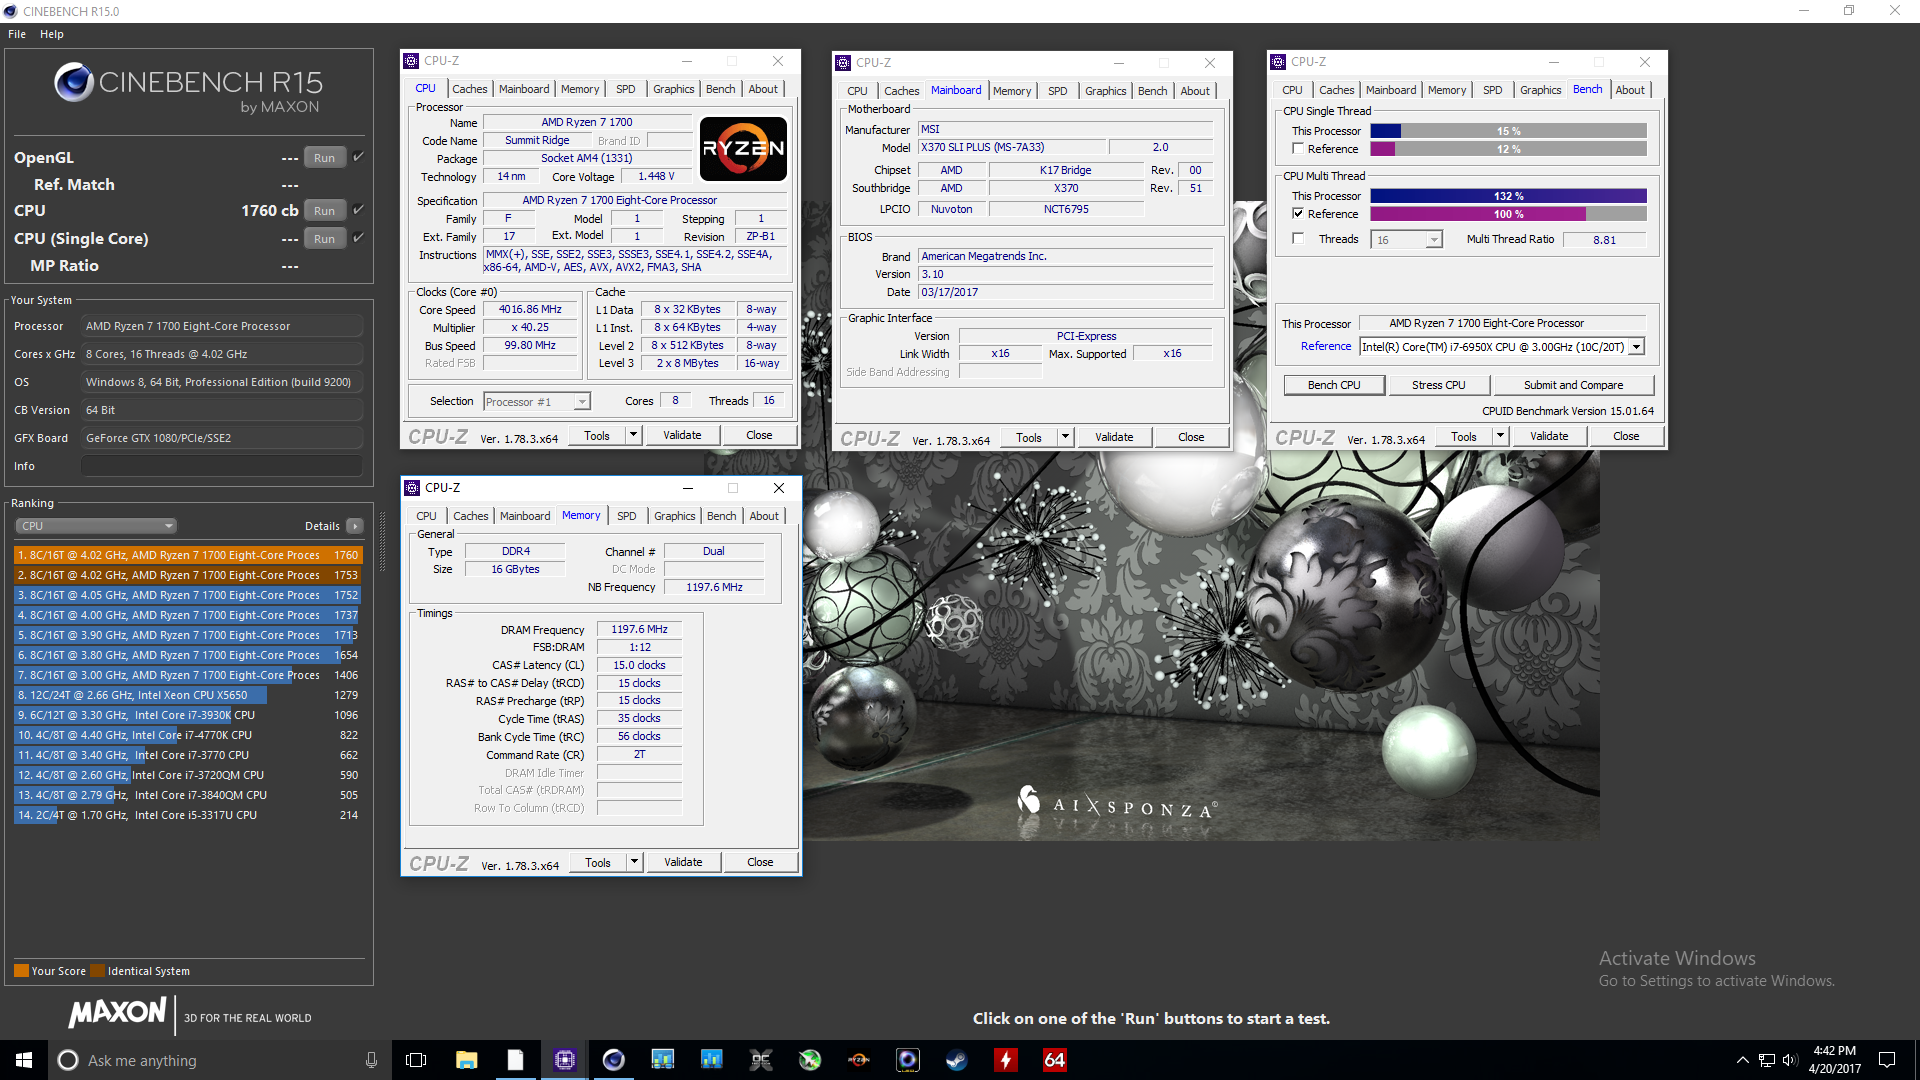Click Validate in CPU-Z Memory window
The width and height of the screenshot is (1920, 1080).
(x=683, y=862)
